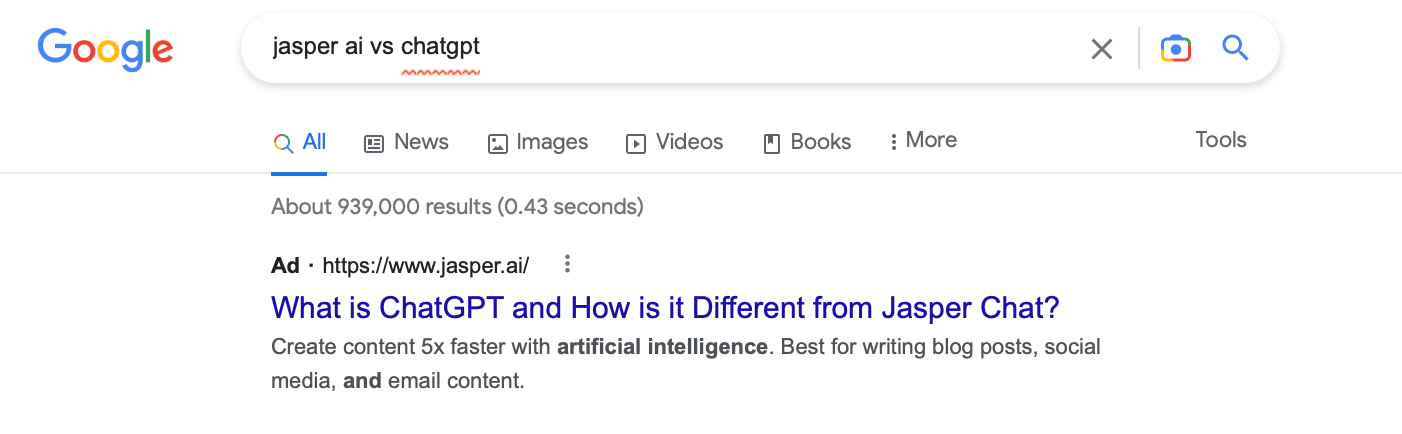This screenshot has width=1402, height=434.
Task: Click the Google logo
Action: click(105, 49)
